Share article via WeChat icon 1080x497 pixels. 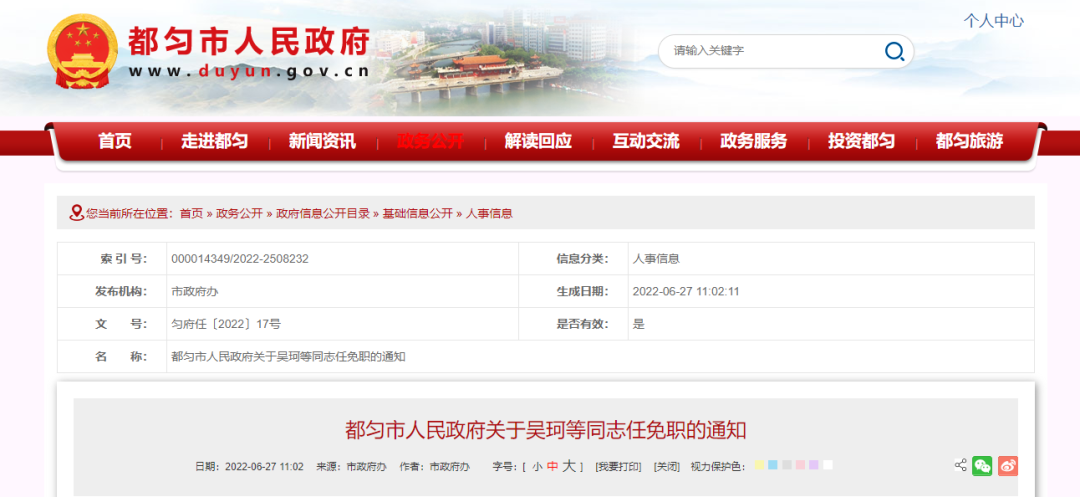pos(983,466)
